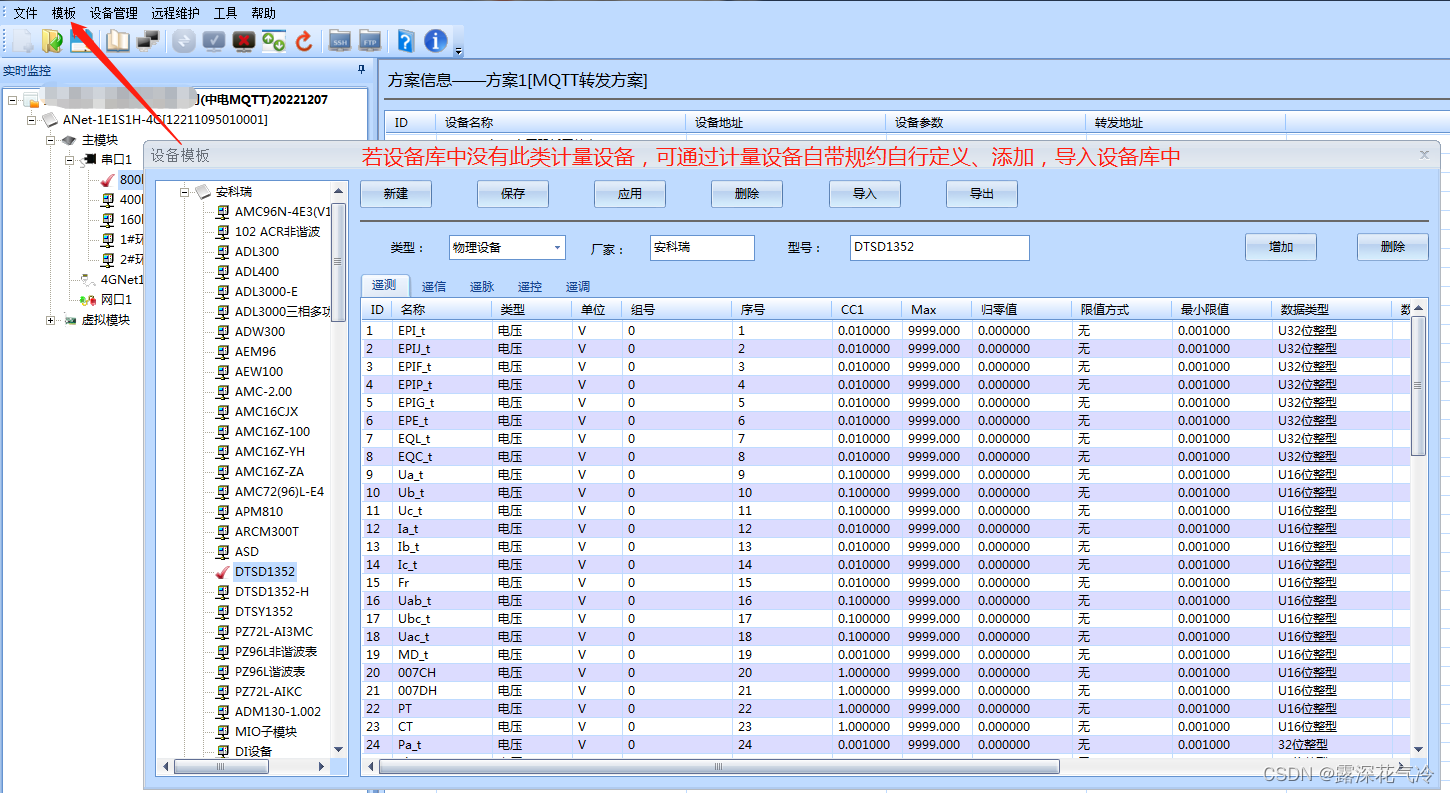Select 网口1 in the monitor tree
The image size is (1450, 793).
coord(116,300)
